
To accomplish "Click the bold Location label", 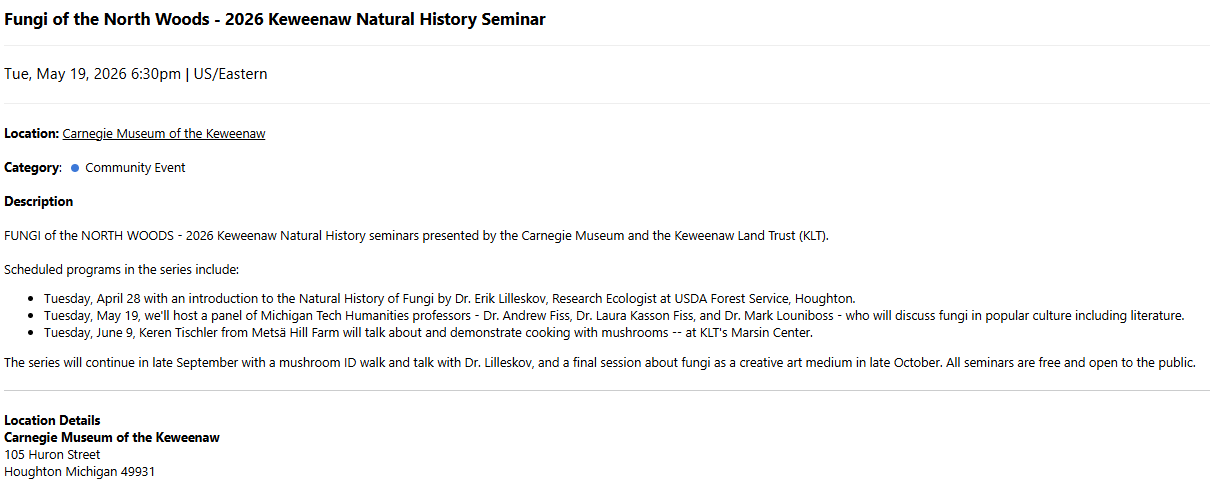I will (x=31, y=134).
